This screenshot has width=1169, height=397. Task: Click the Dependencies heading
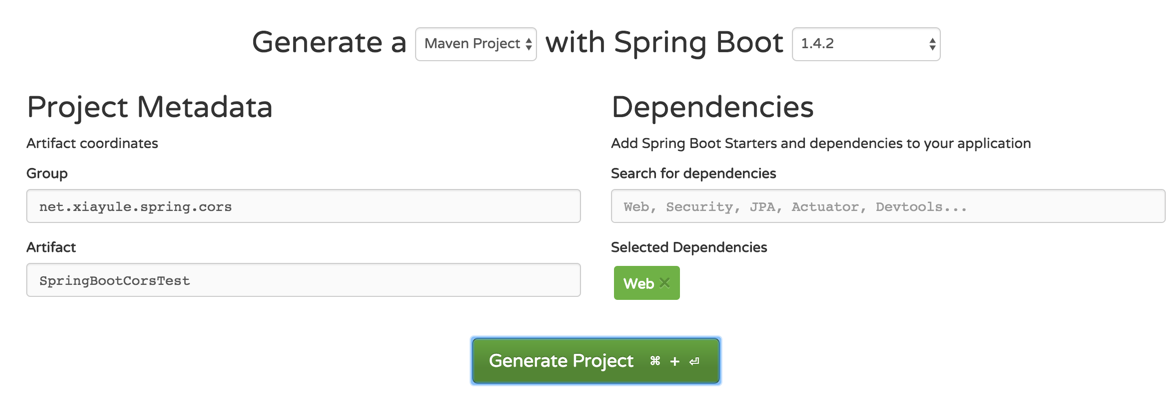712,107
